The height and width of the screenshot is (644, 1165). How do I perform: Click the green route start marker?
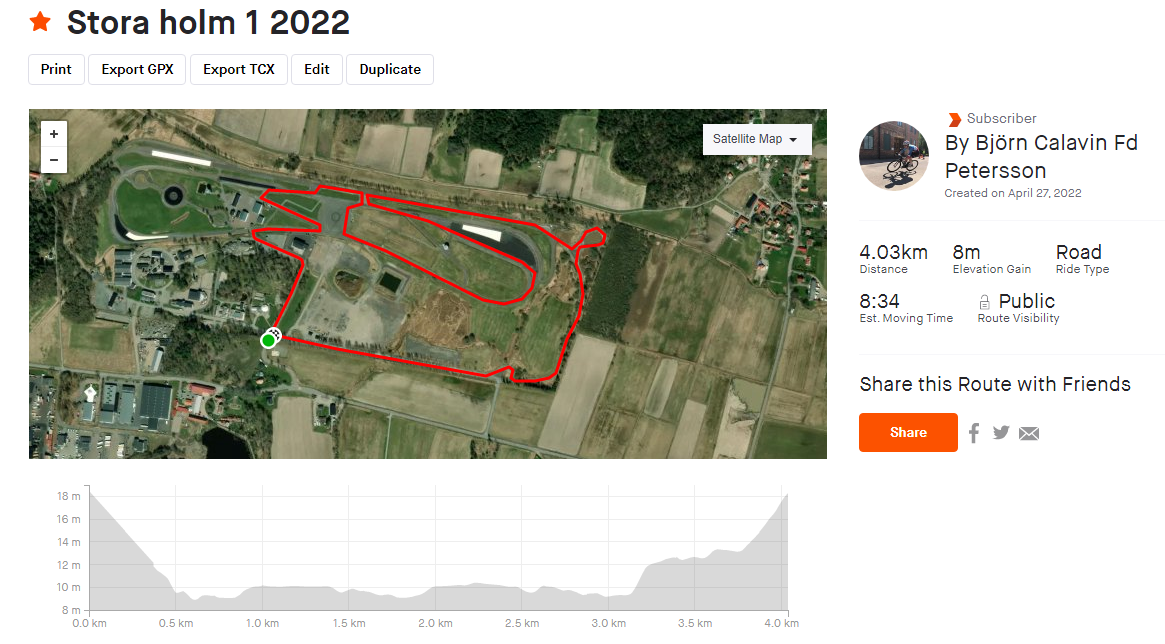(x=268, y=340)
